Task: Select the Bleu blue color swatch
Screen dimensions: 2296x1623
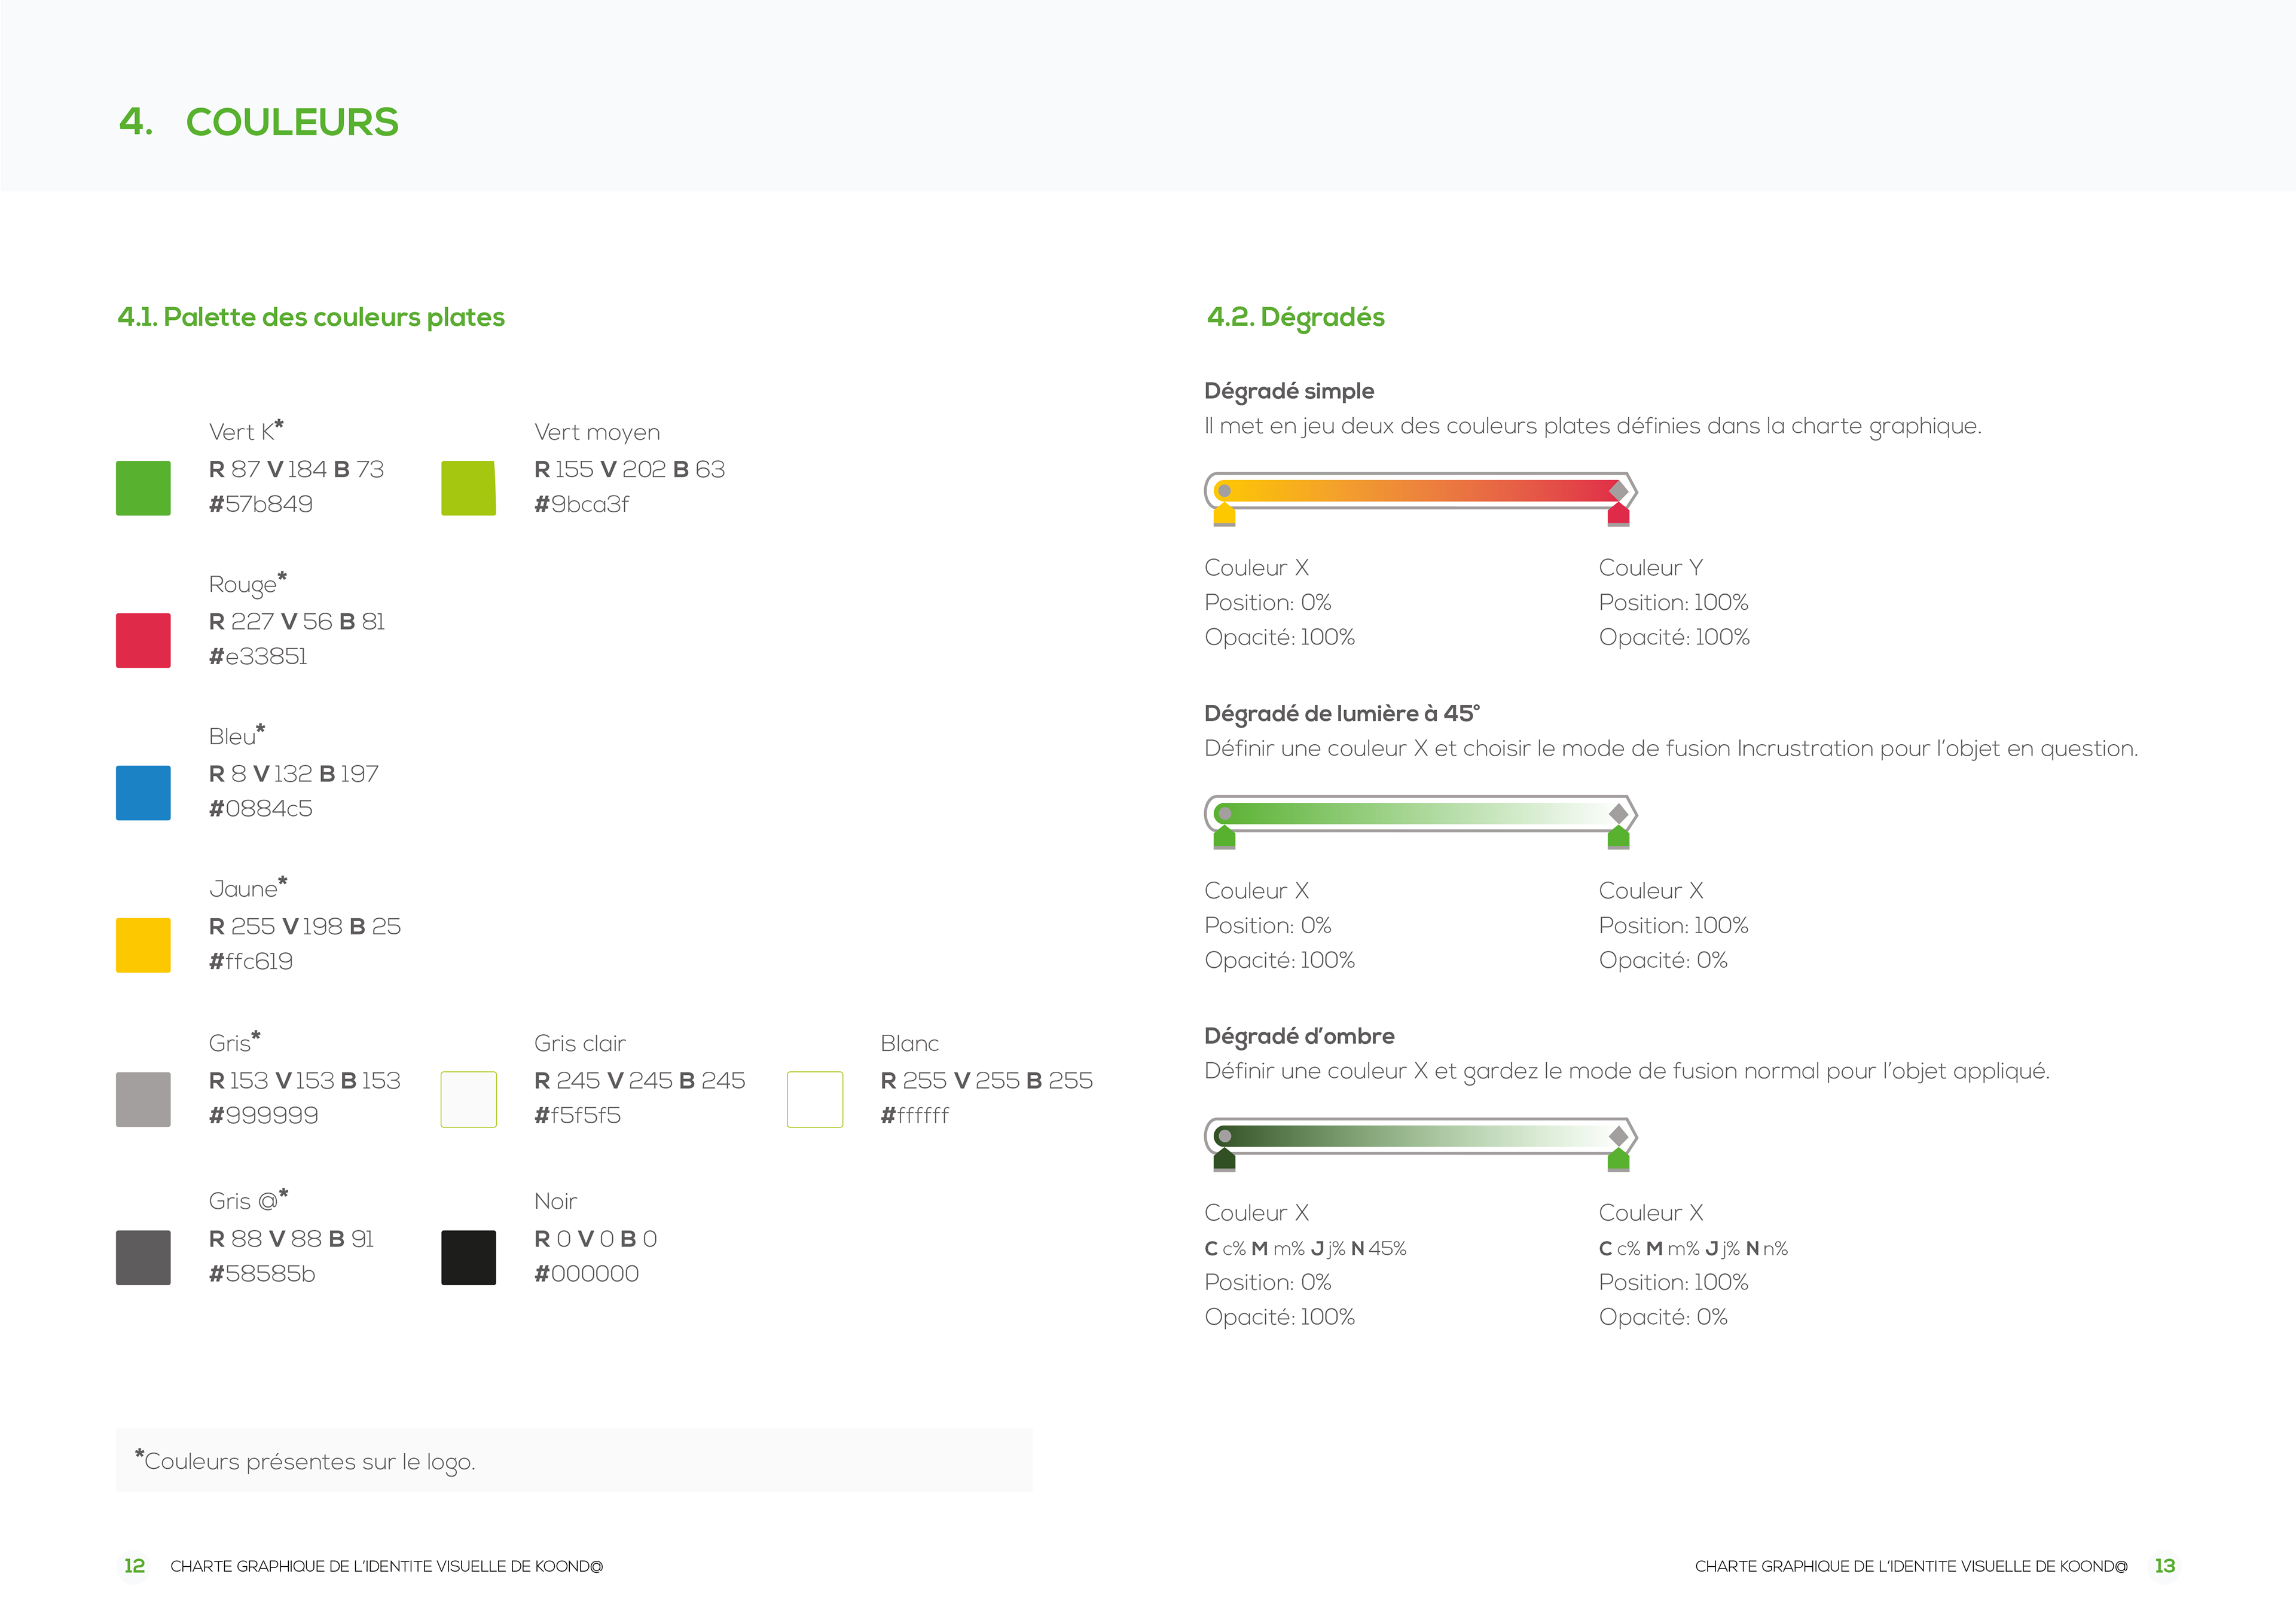Action: 143,793
